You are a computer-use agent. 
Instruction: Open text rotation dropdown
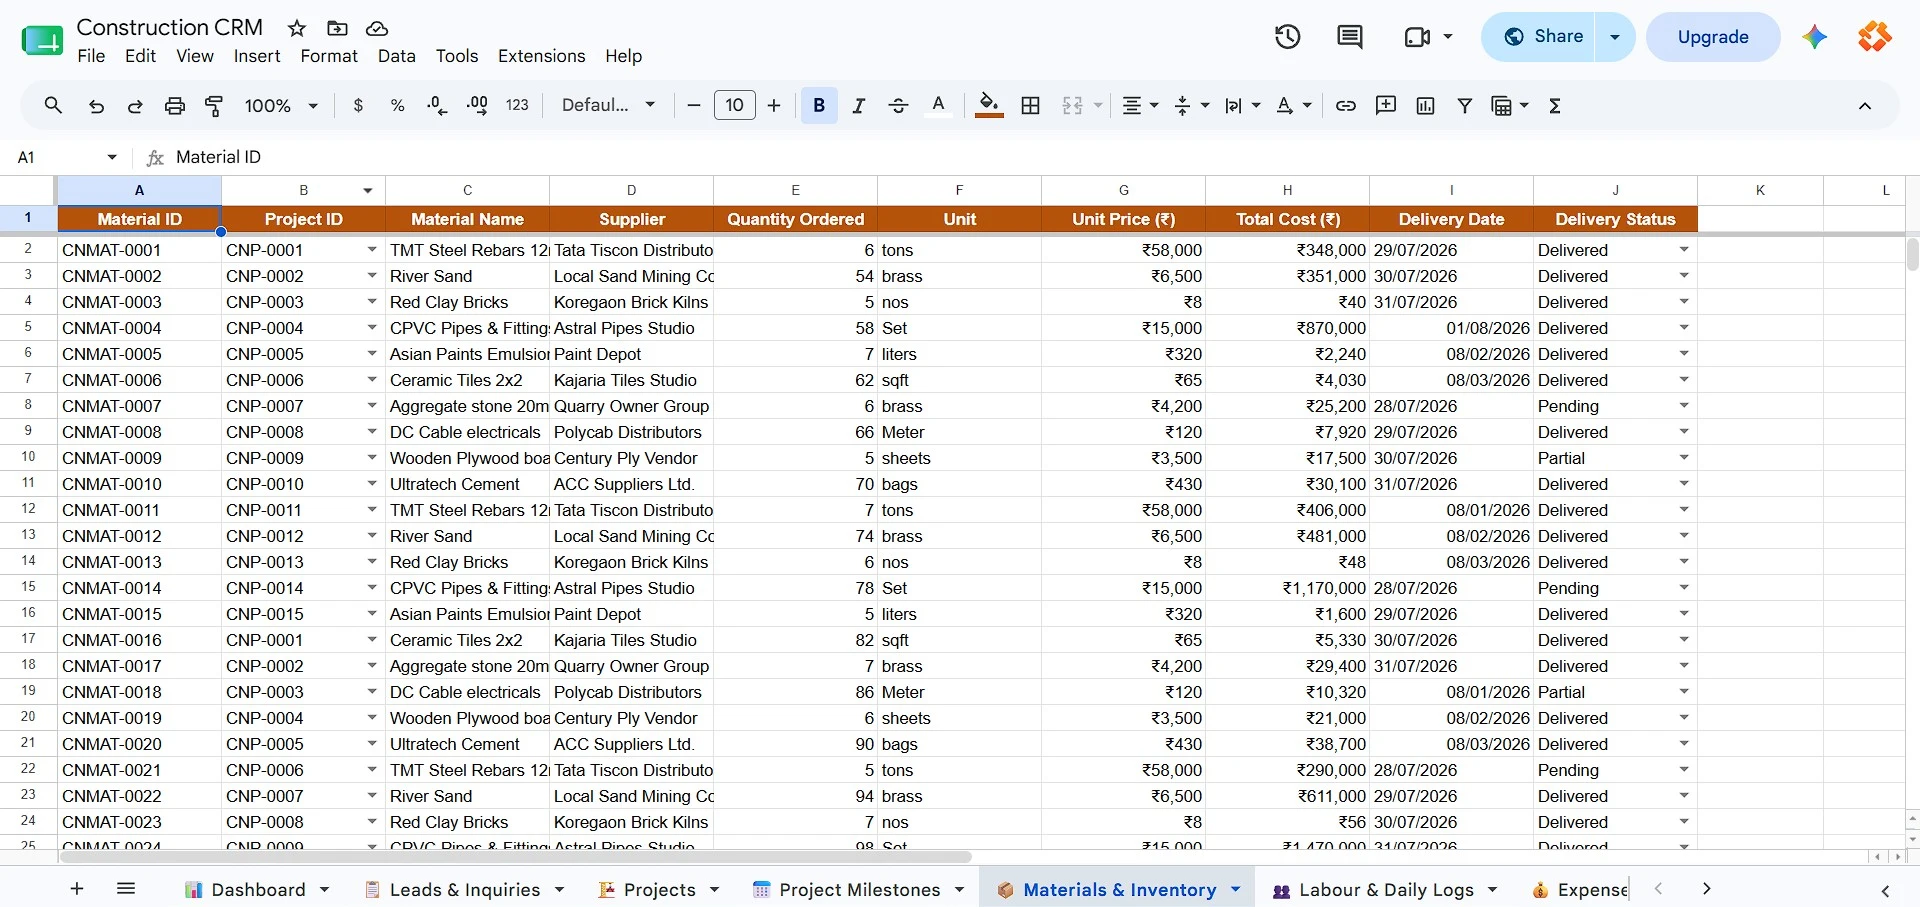point(1294,105)
